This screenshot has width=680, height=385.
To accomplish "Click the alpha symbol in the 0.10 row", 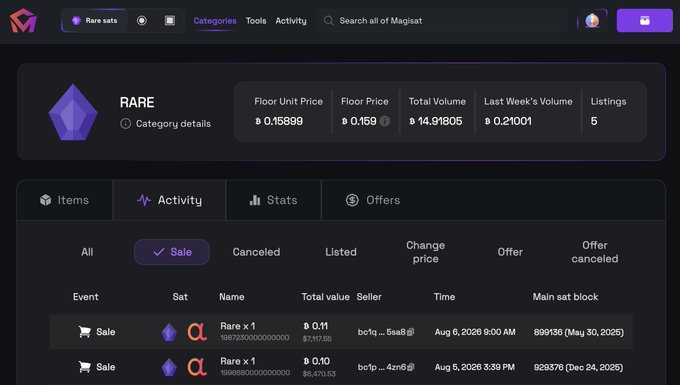I will coord(197,367).
